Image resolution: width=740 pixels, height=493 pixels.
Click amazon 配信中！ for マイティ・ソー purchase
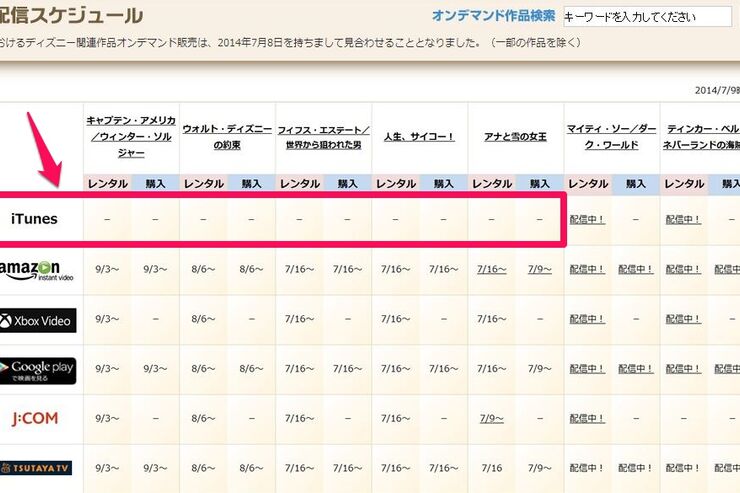pos(636,269)
